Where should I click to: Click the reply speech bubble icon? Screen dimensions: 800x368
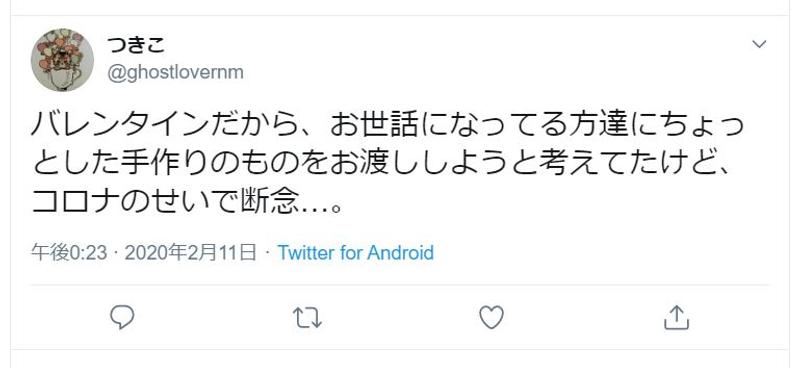pyautogui.click(x=122, y=317)
